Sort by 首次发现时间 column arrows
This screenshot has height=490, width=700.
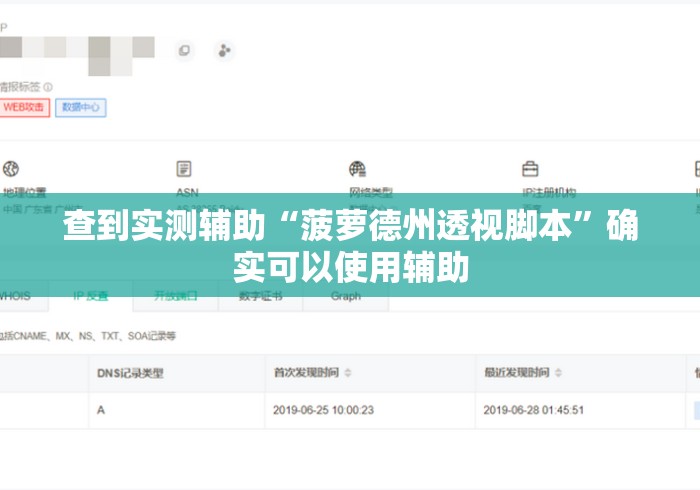pyautogui.click(x=348, y=373)
